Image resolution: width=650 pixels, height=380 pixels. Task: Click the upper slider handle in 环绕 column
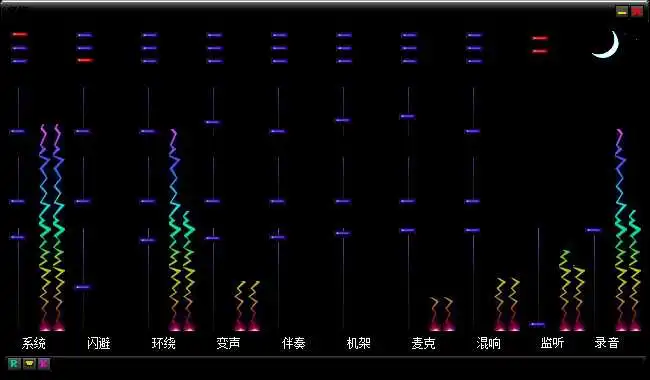coord(148,131)
